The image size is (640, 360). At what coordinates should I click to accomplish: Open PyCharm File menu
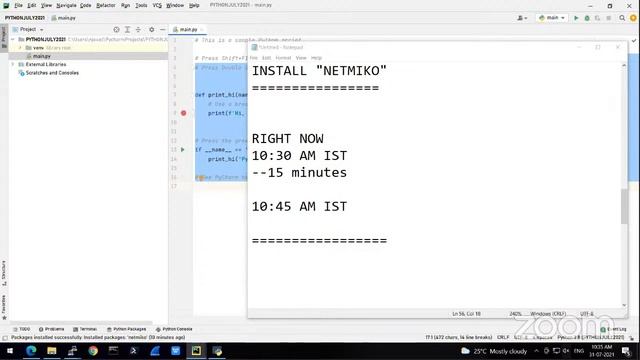point(18,5)
